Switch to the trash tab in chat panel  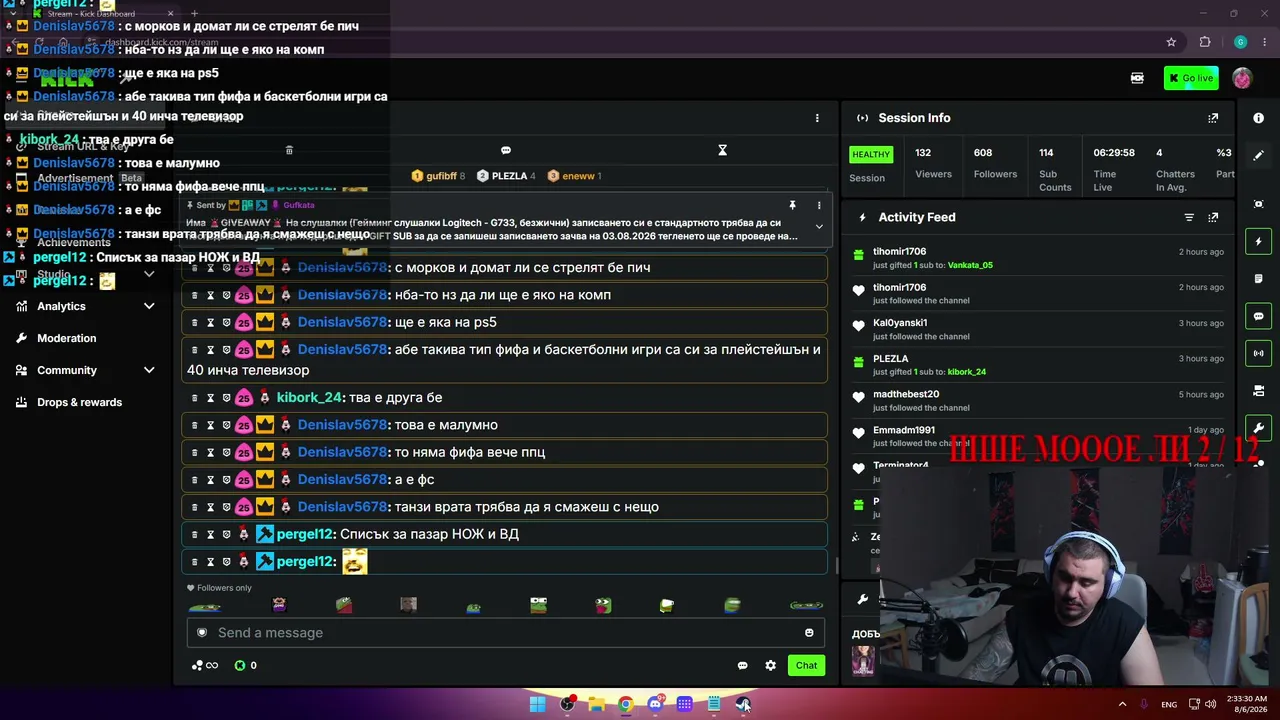click(289, 150)
